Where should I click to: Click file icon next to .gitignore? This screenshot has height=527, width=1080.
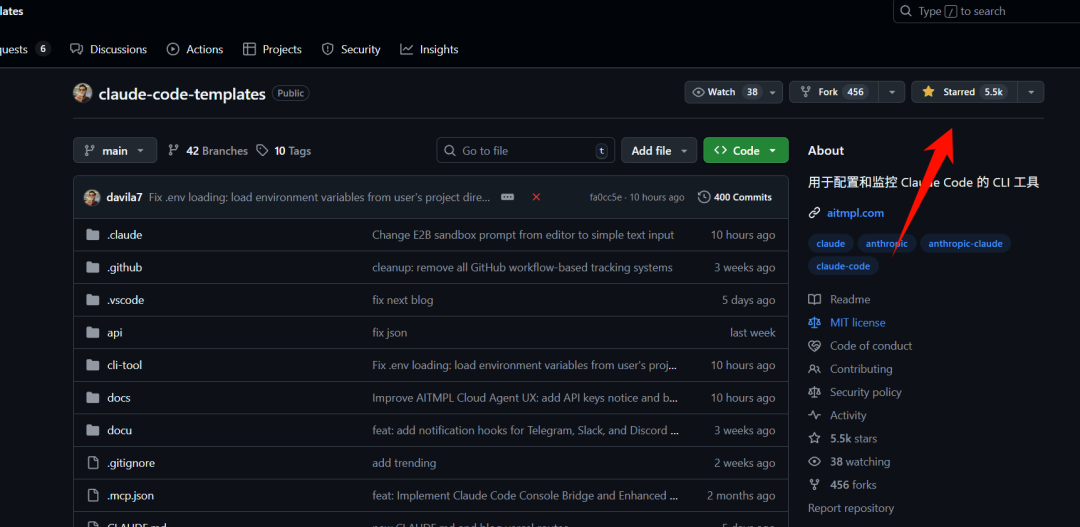click(x=93, y=463)
